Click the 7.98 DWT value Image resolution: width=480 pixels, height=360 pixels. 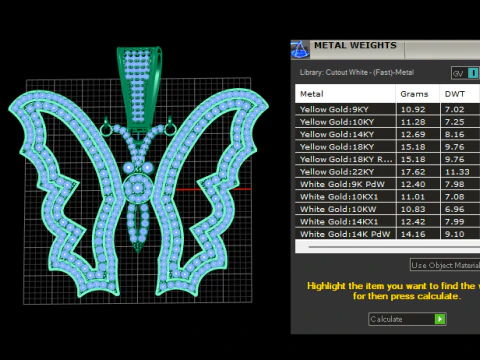pos(455,184)
